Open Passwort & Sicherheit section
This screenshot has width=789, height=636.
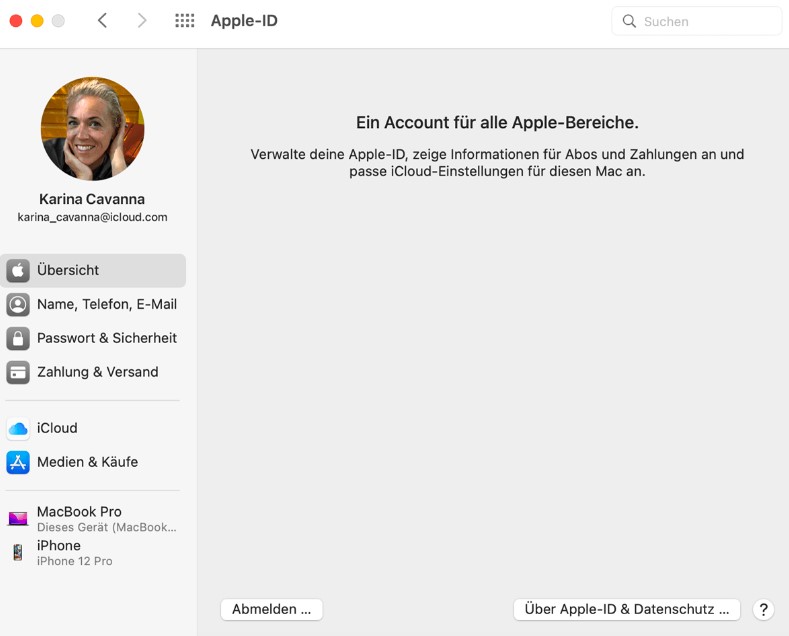[x=93, y=339]
